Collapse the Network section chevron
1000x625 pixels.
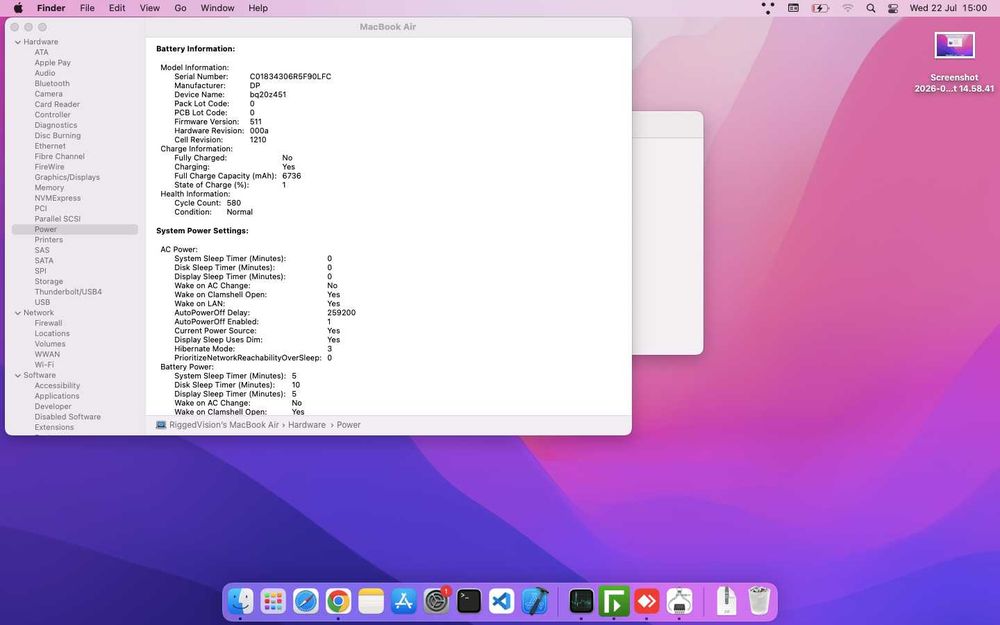coord(18,313)
